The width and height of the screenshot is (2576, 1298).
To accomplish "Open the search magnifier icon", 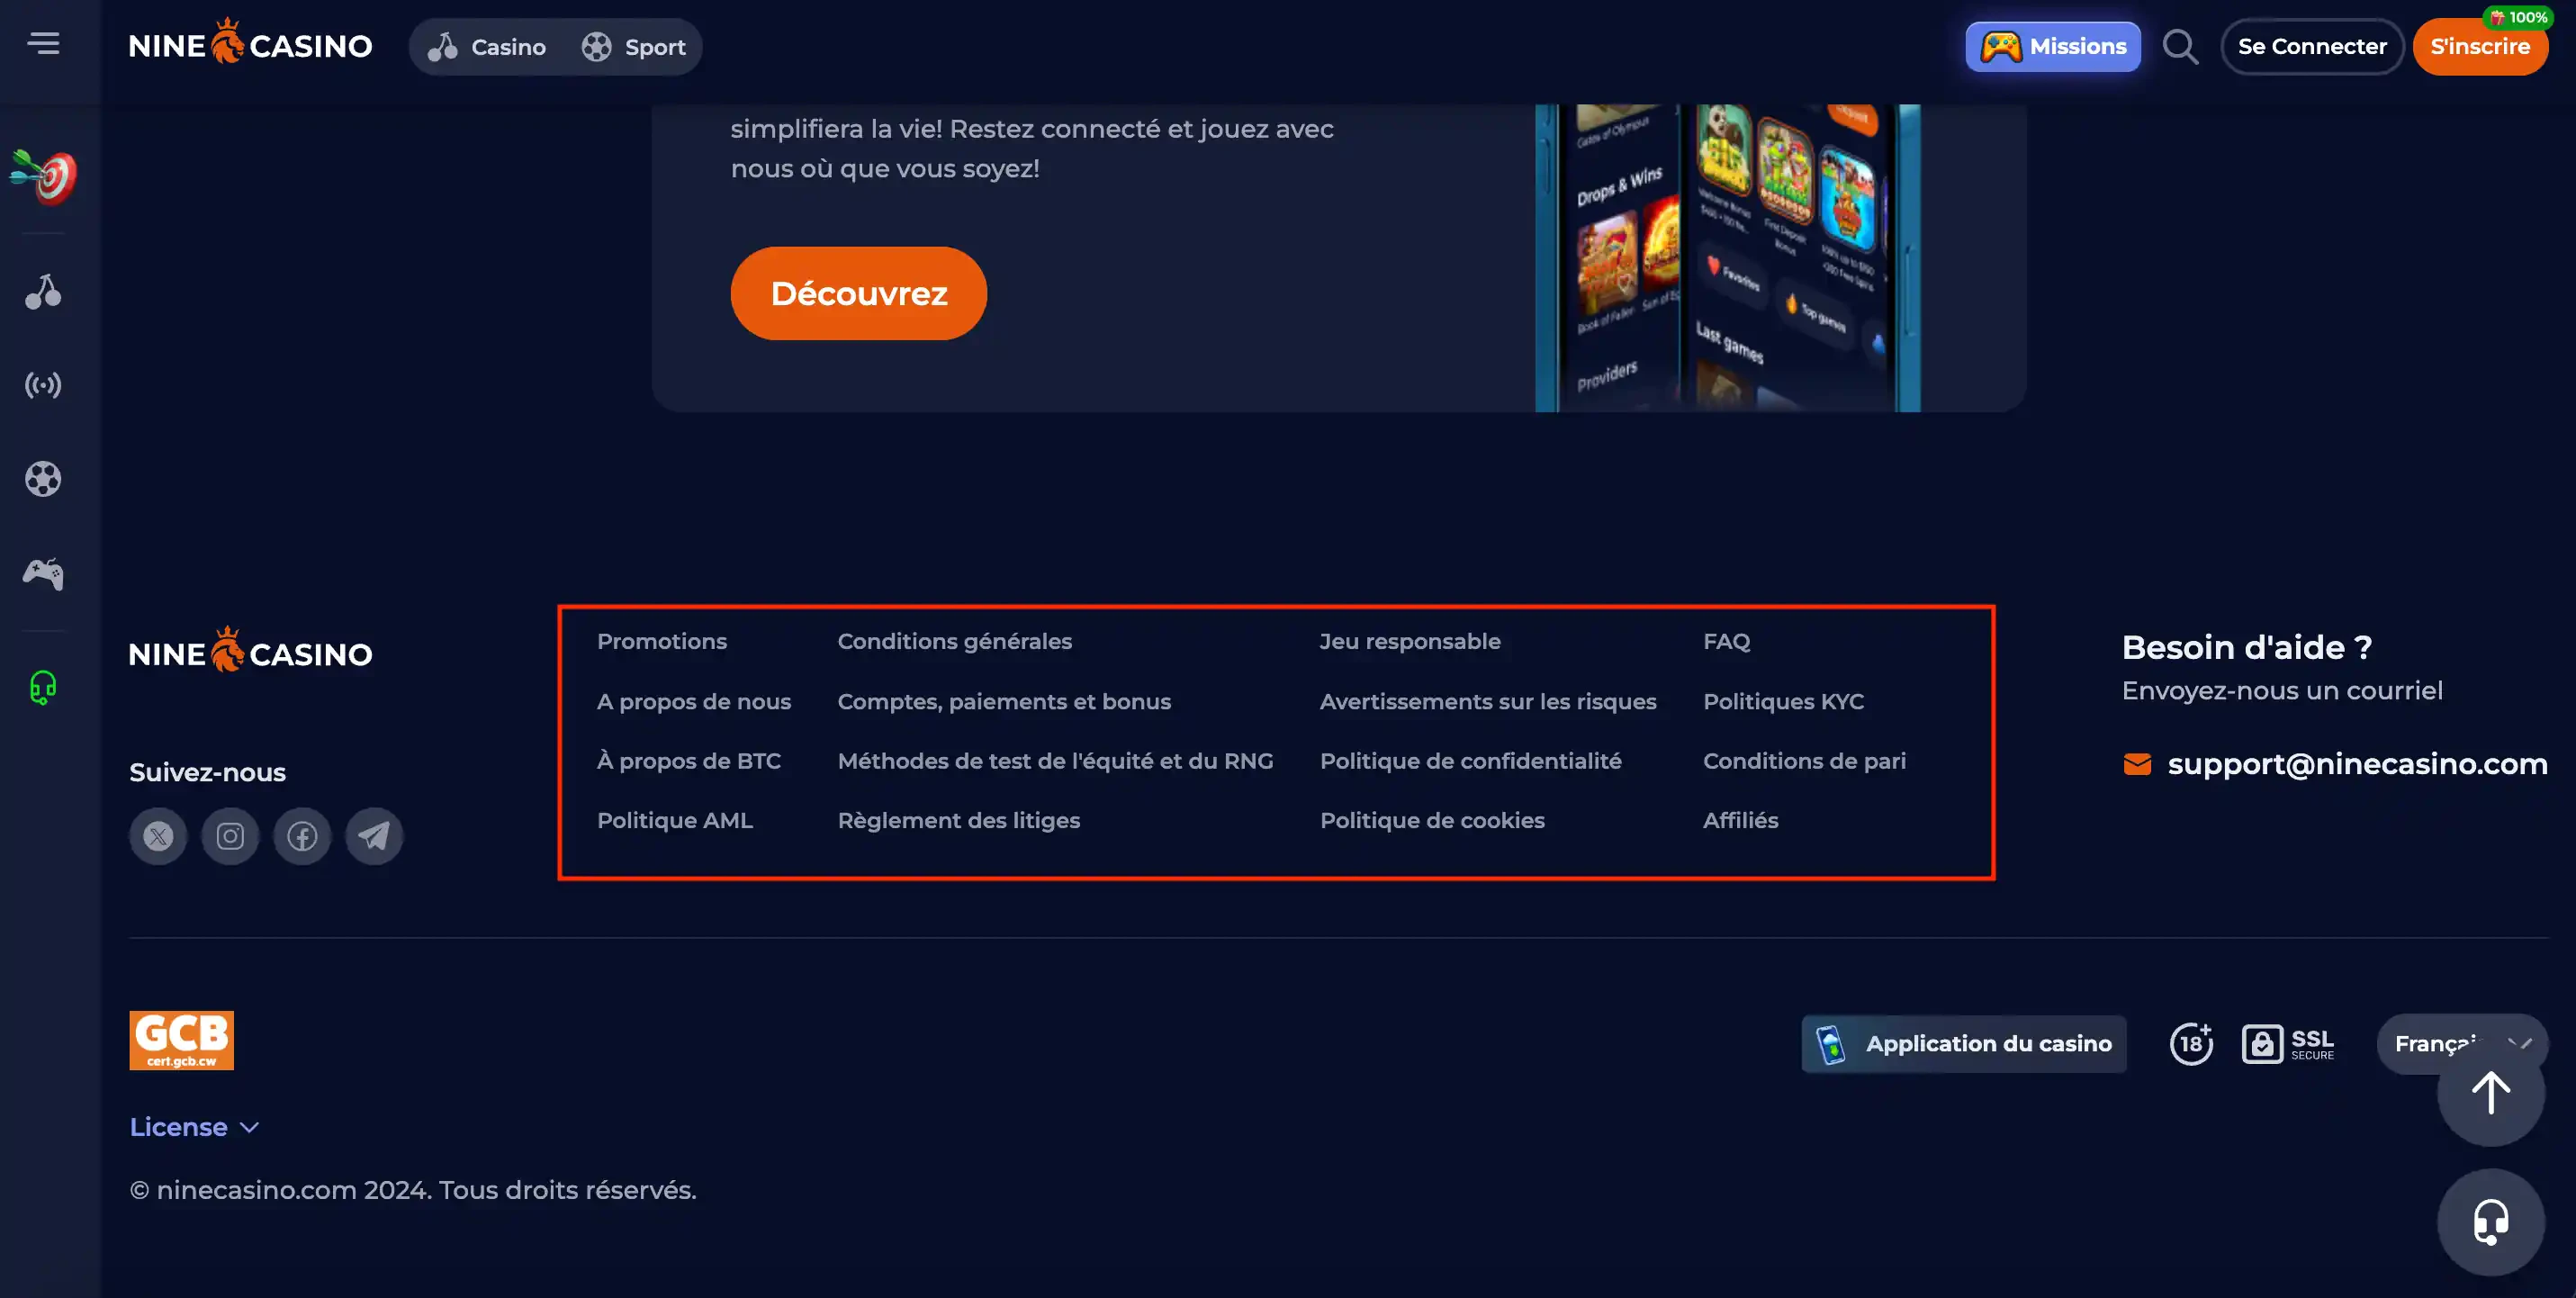I will click(x=2180, y=46).
